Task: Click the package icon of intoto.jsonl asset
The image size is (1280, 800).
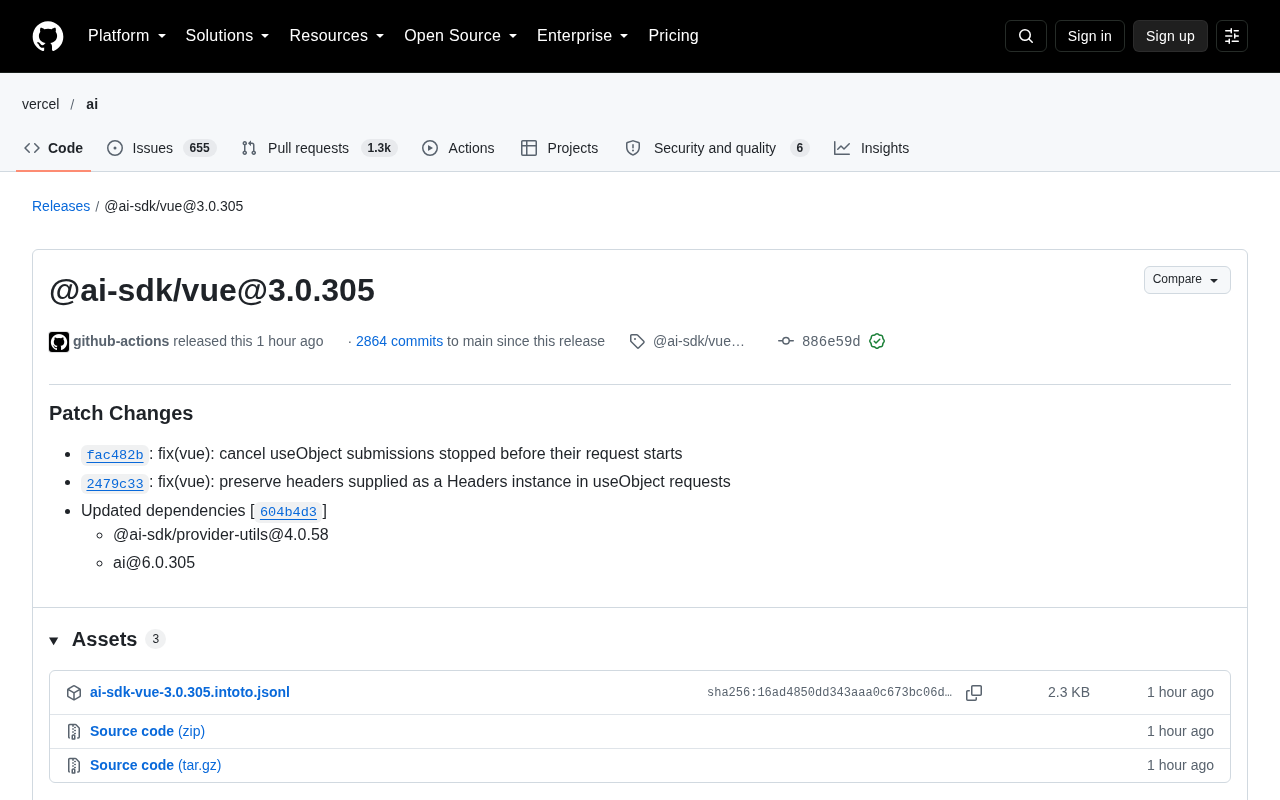Action: click(x=74, y=693)
